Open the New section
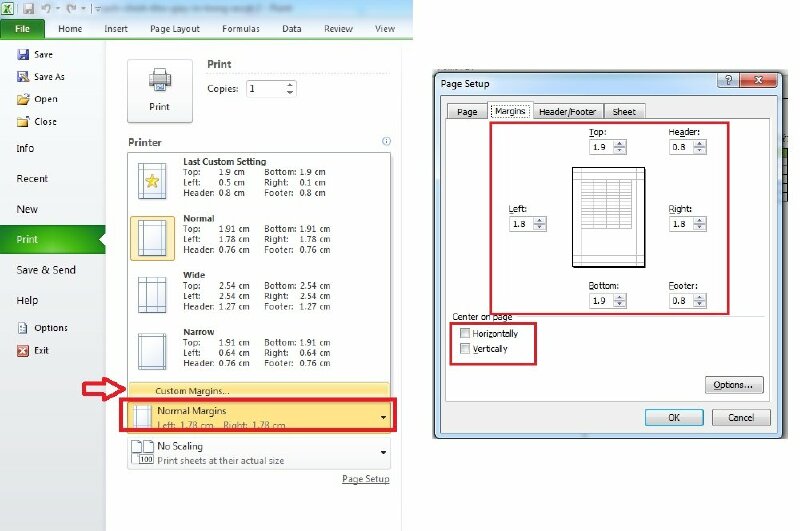Viewport: 800px width, 531px height. click(x=27, y=209)
